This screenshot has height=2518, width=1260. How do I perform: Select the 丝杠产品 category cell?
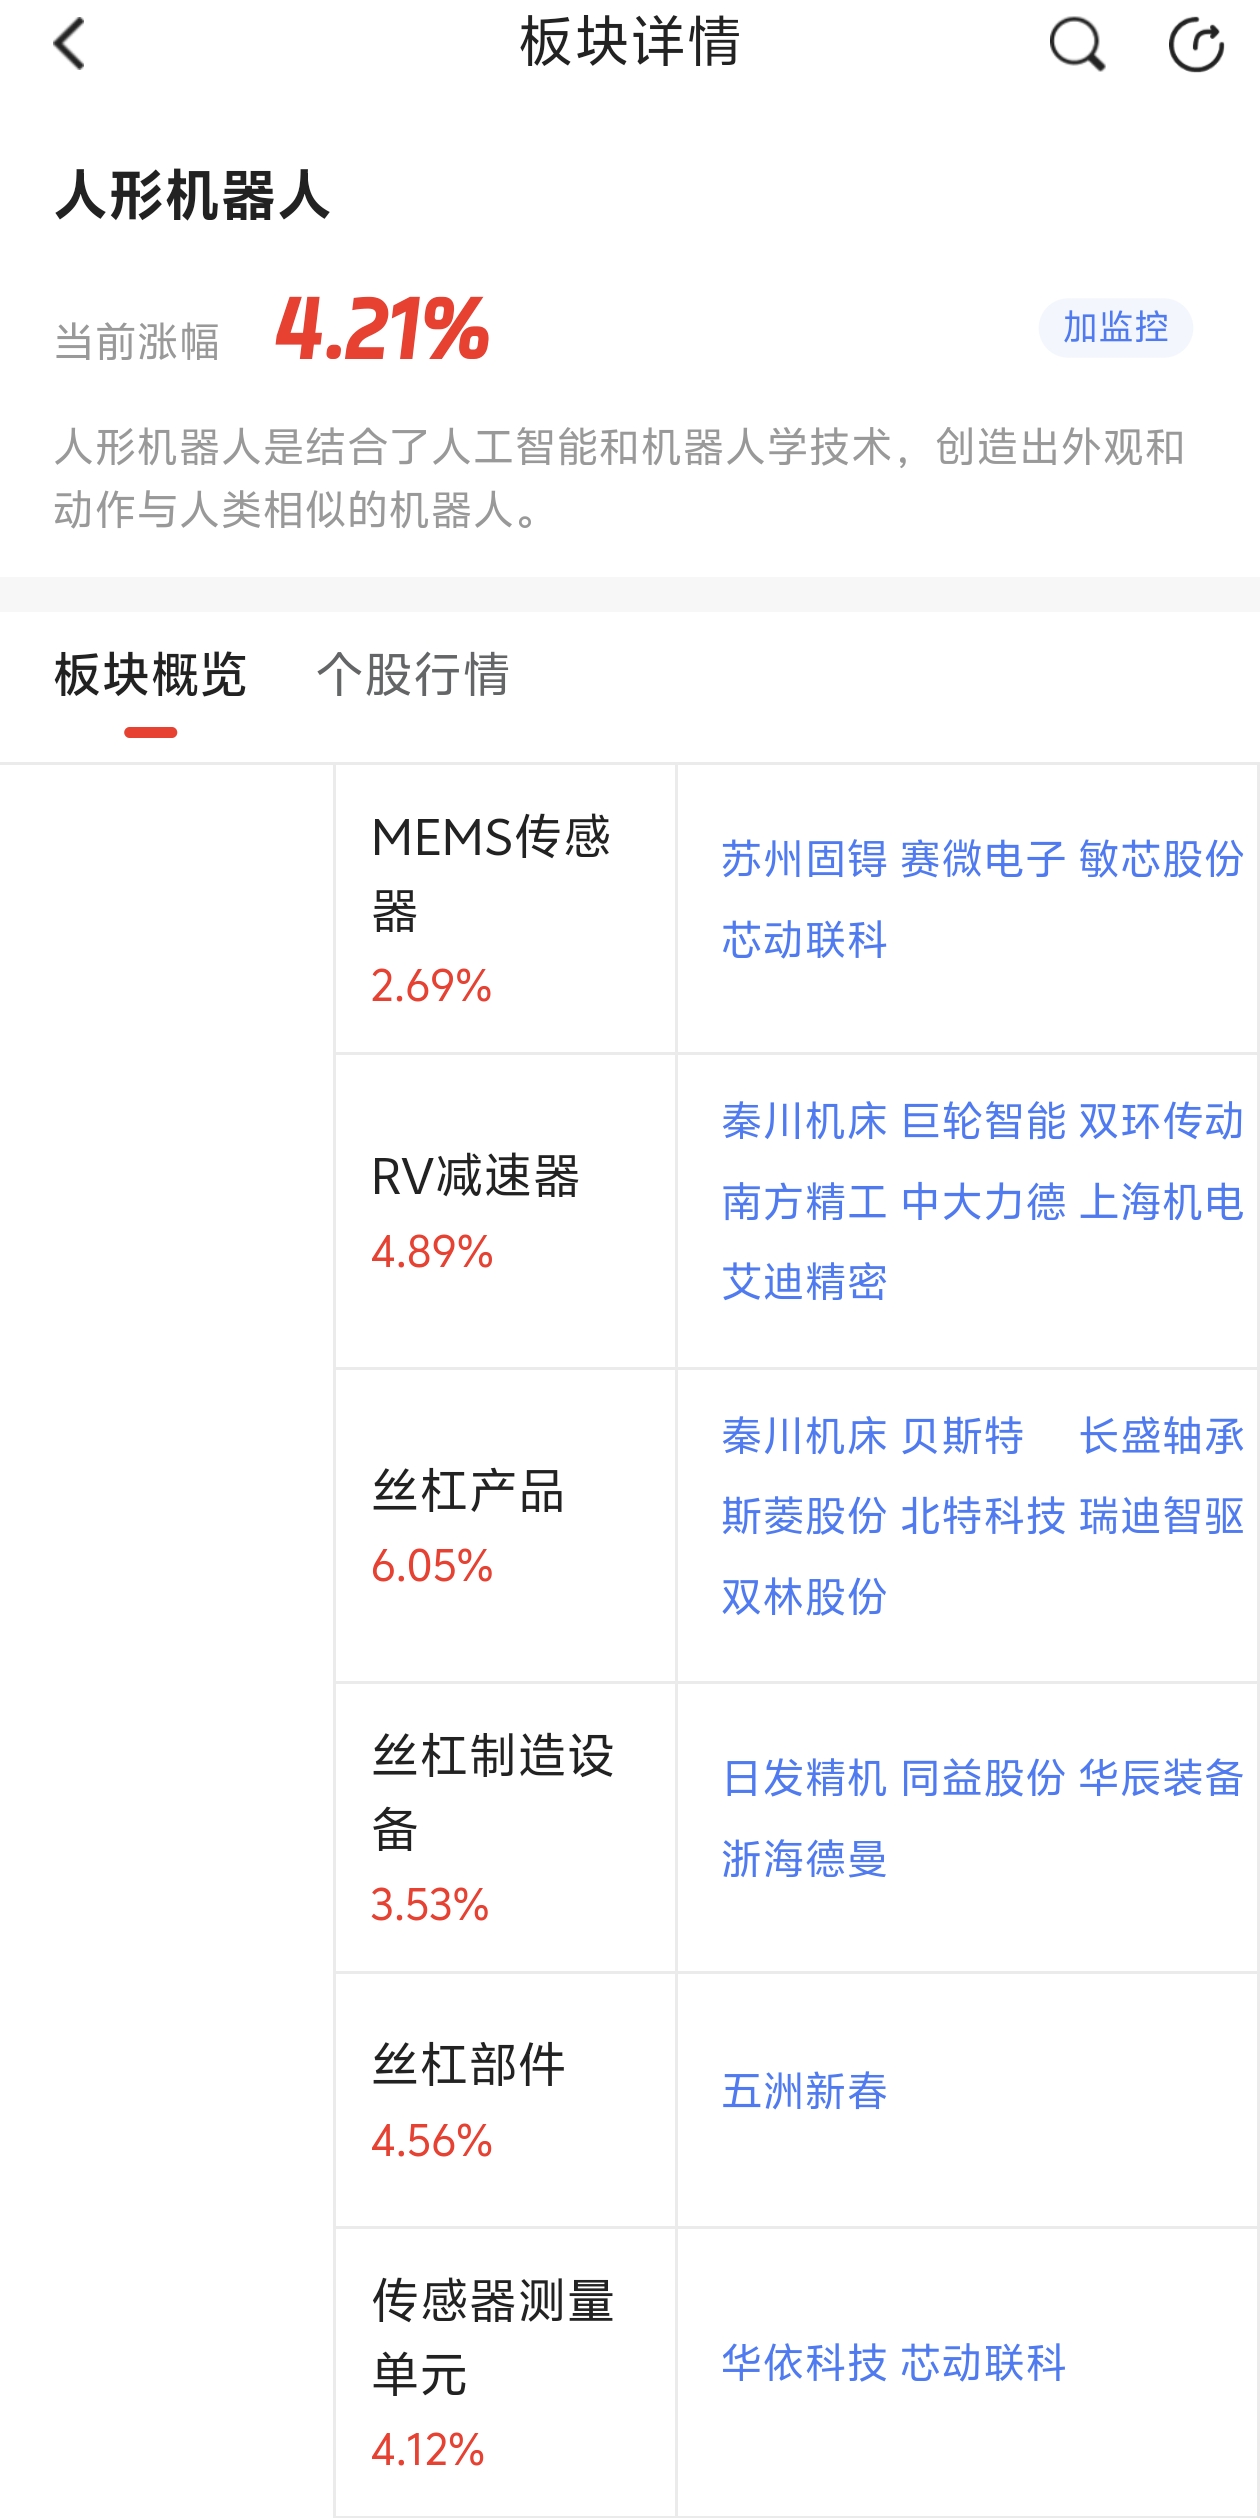tap(505, 1526)
